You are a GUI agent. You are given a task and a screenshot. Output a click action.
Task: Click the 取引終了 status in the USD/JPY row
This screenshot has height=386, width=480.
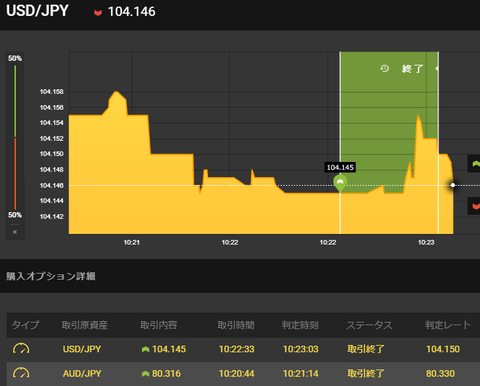366,349
